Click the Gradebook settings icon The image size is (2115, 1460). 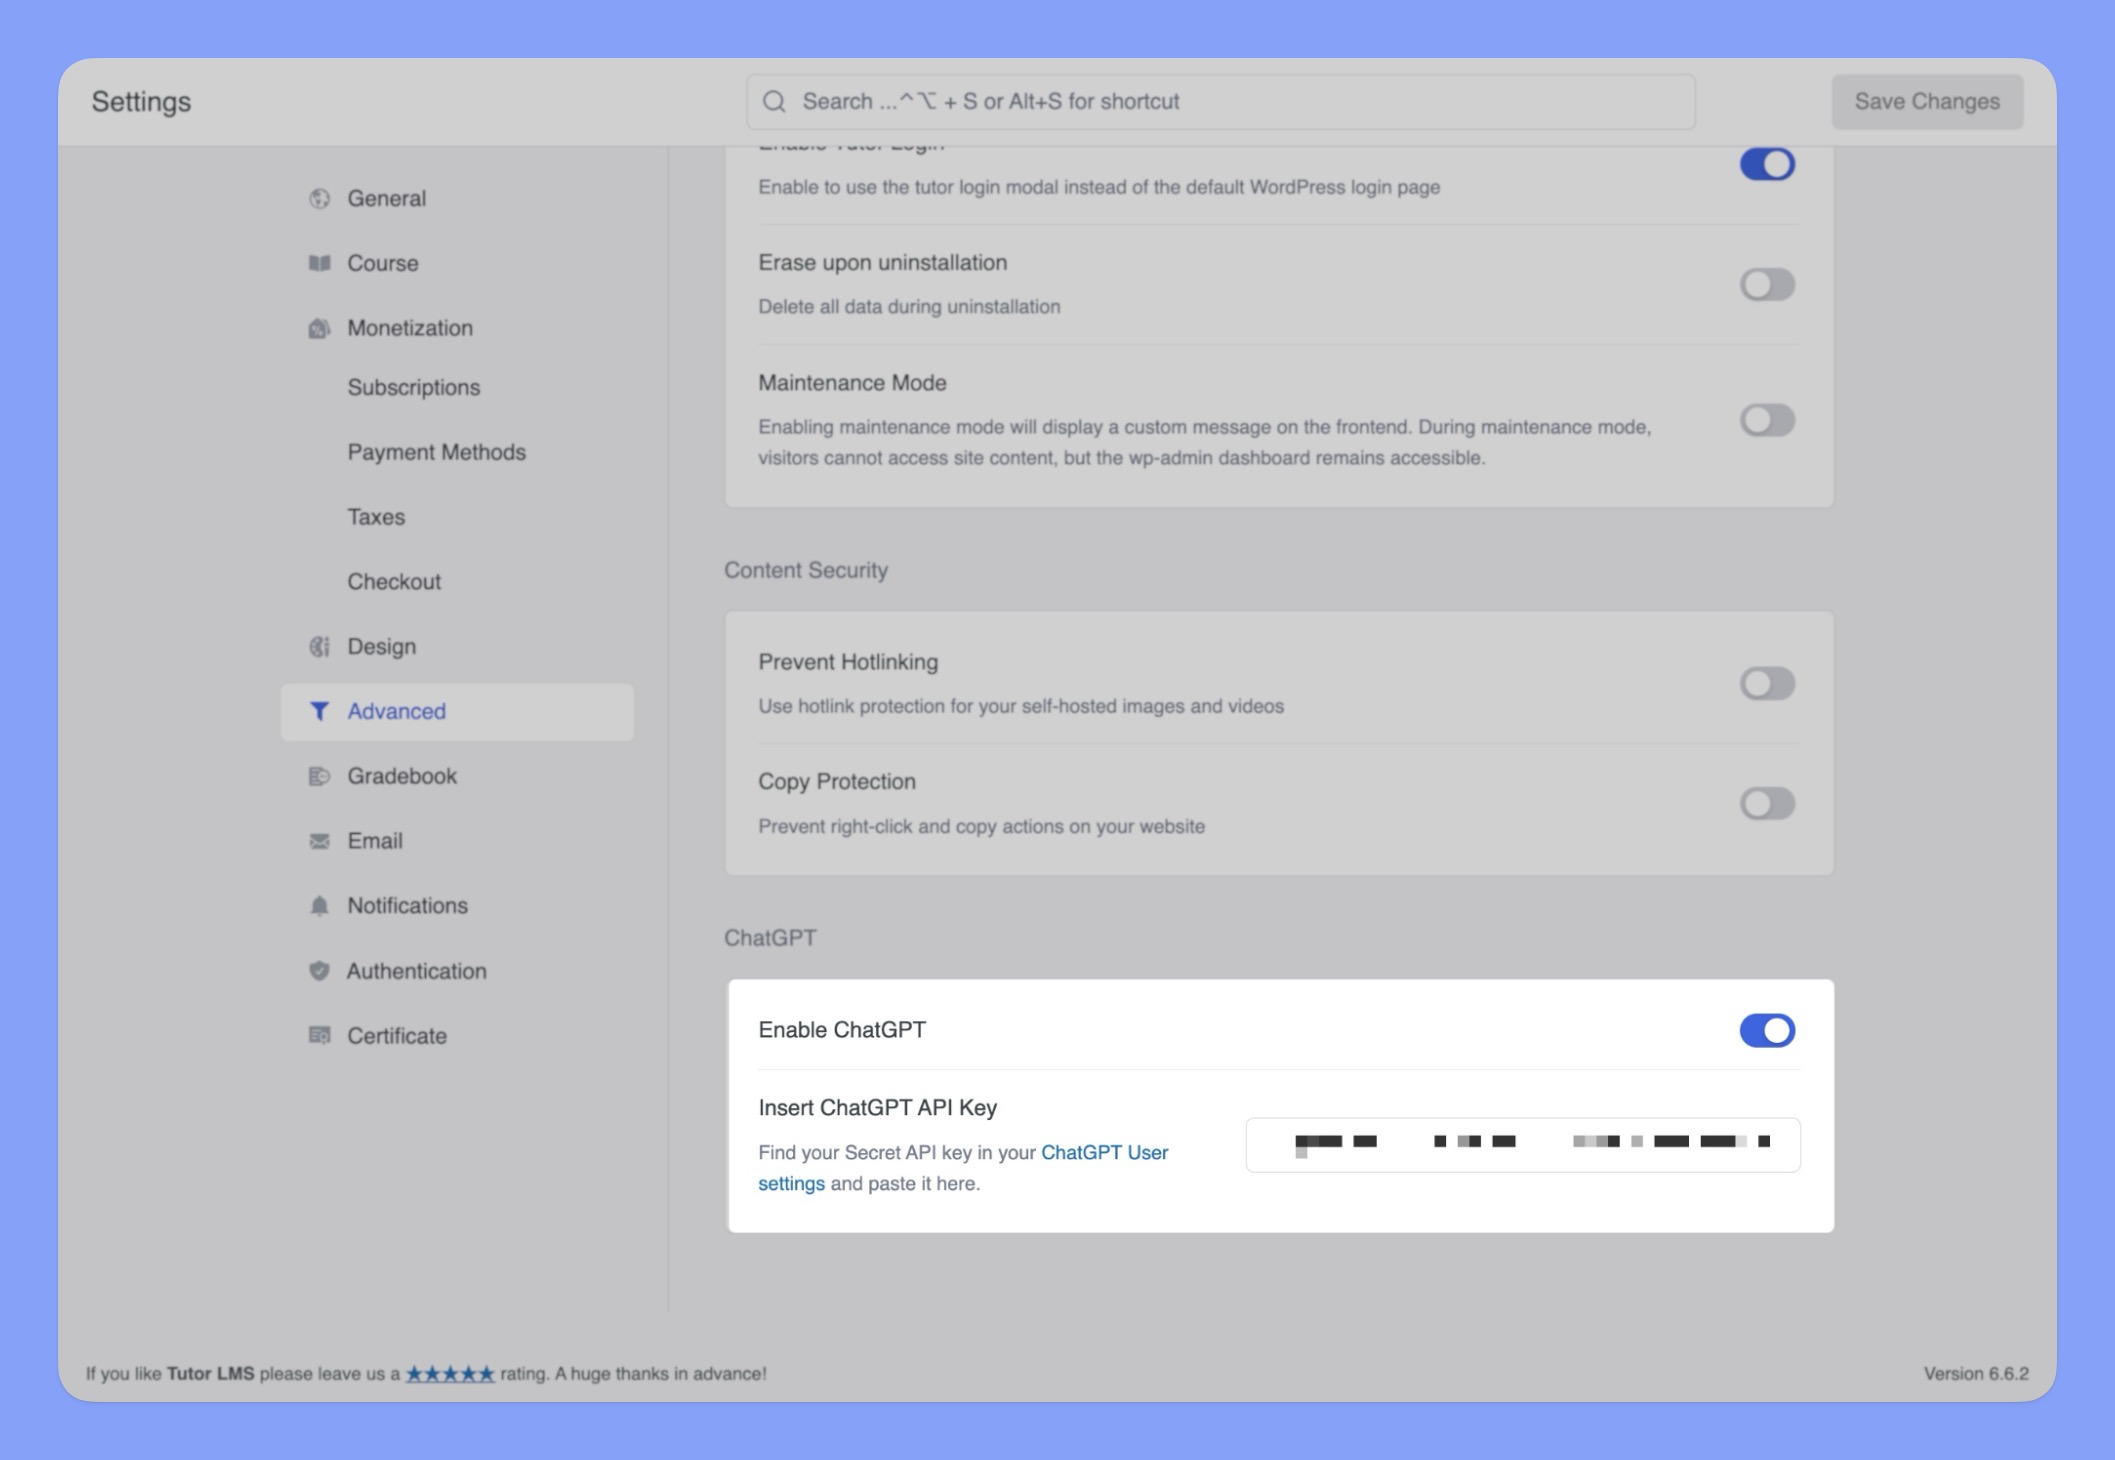click(x=320, y=775)
